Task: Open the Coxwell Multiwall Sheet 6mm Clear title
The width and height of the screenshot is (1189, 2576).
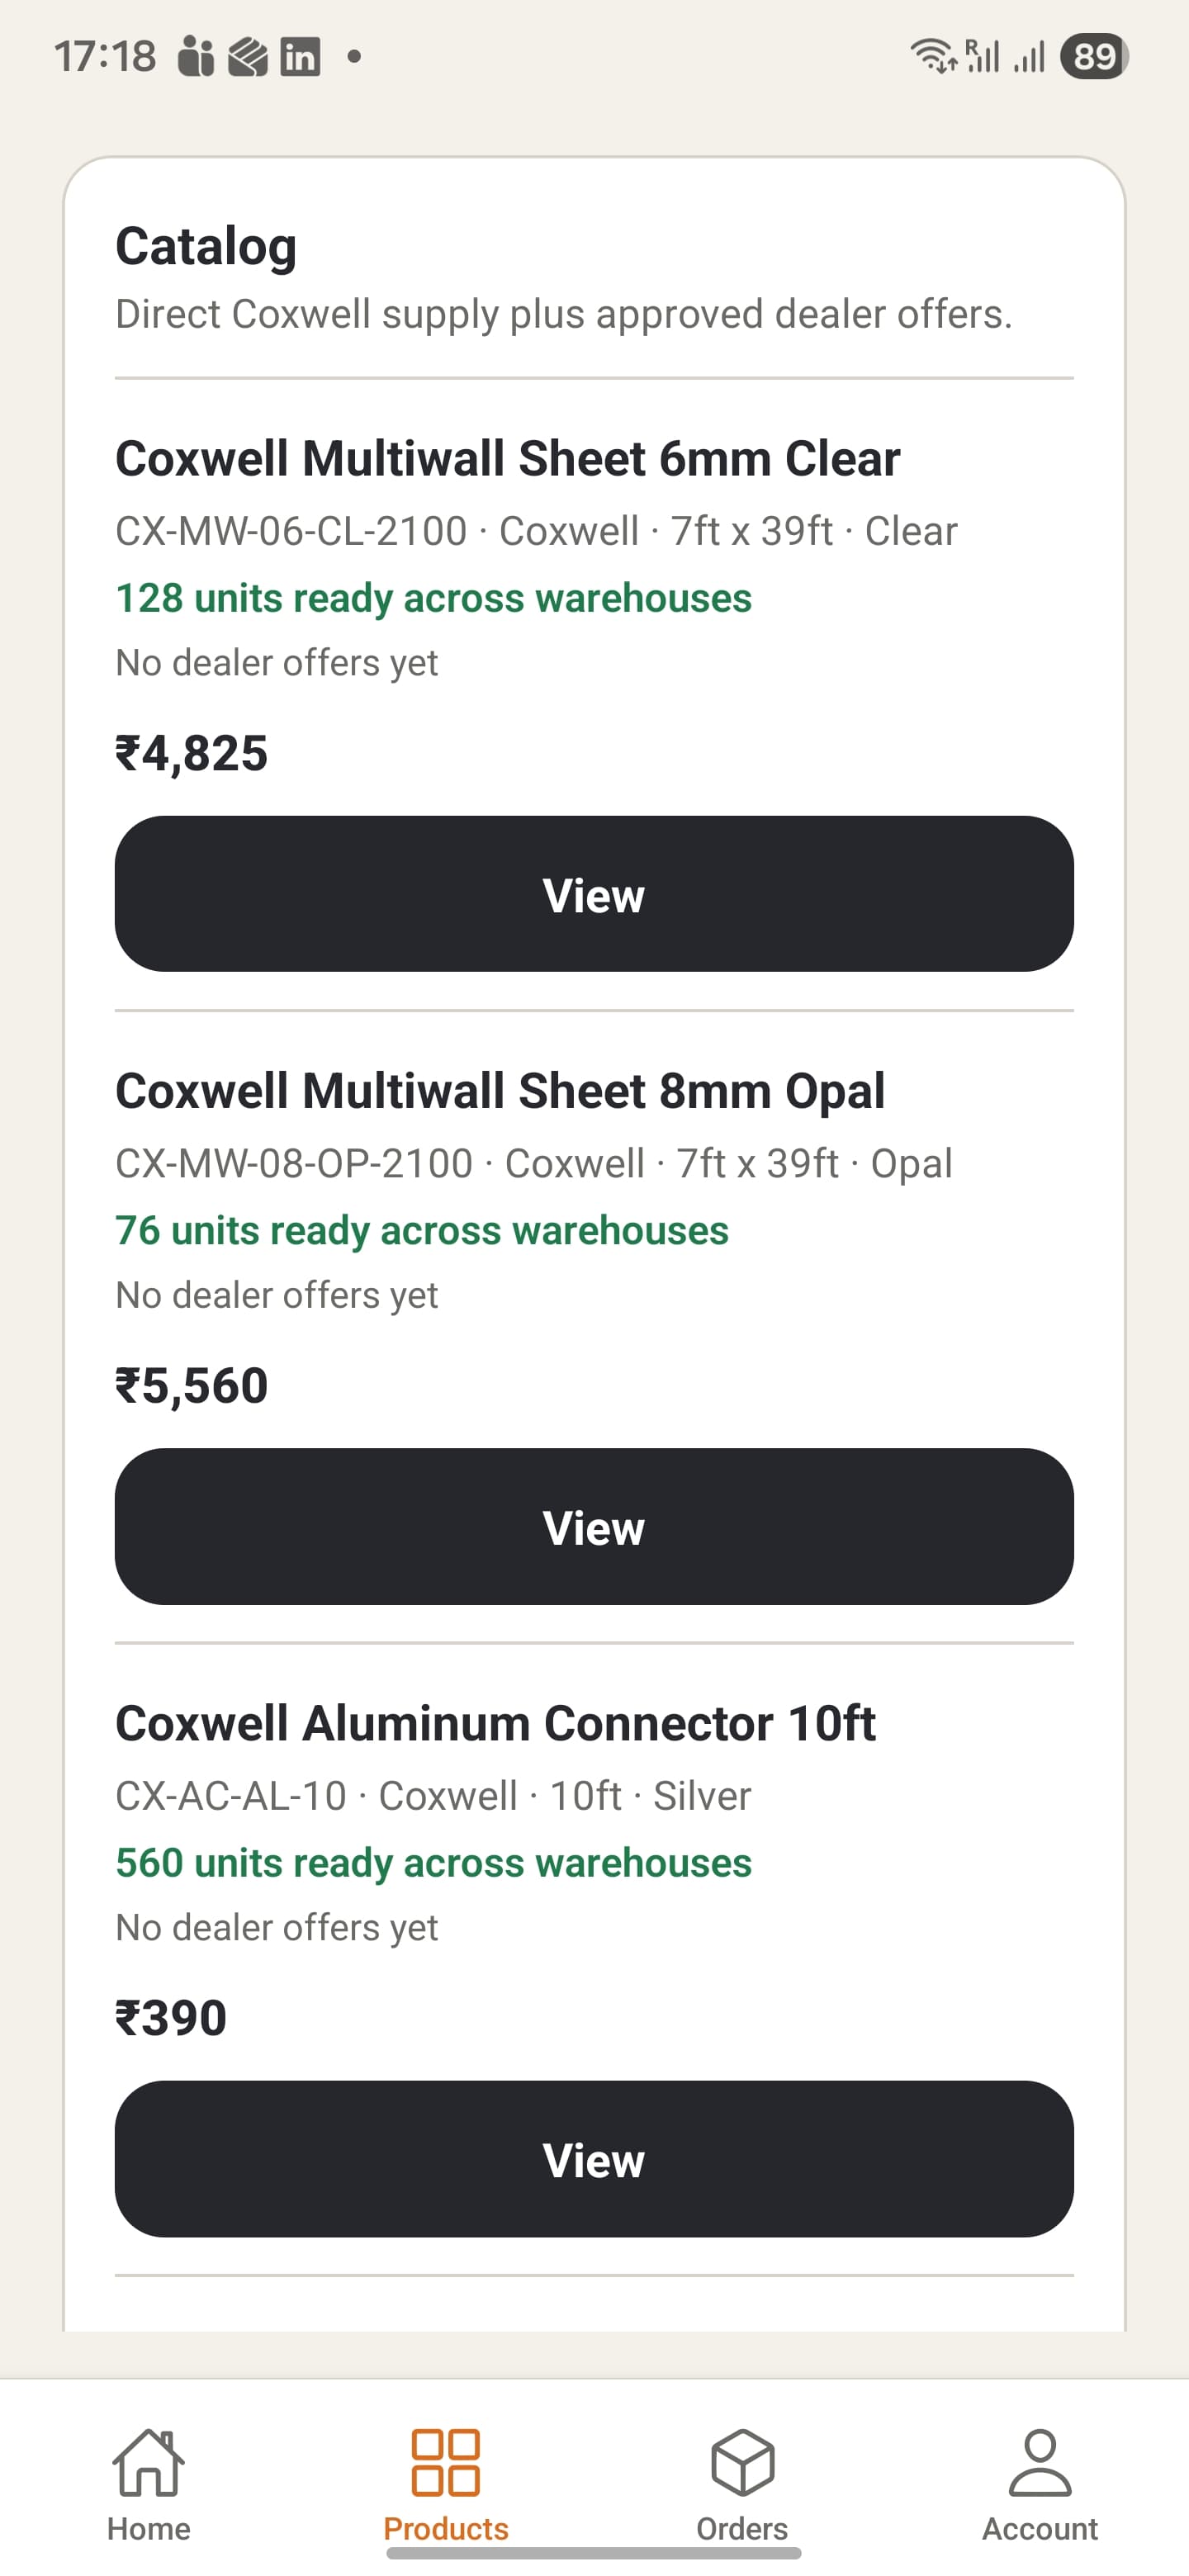Action: tap(509, 459)
